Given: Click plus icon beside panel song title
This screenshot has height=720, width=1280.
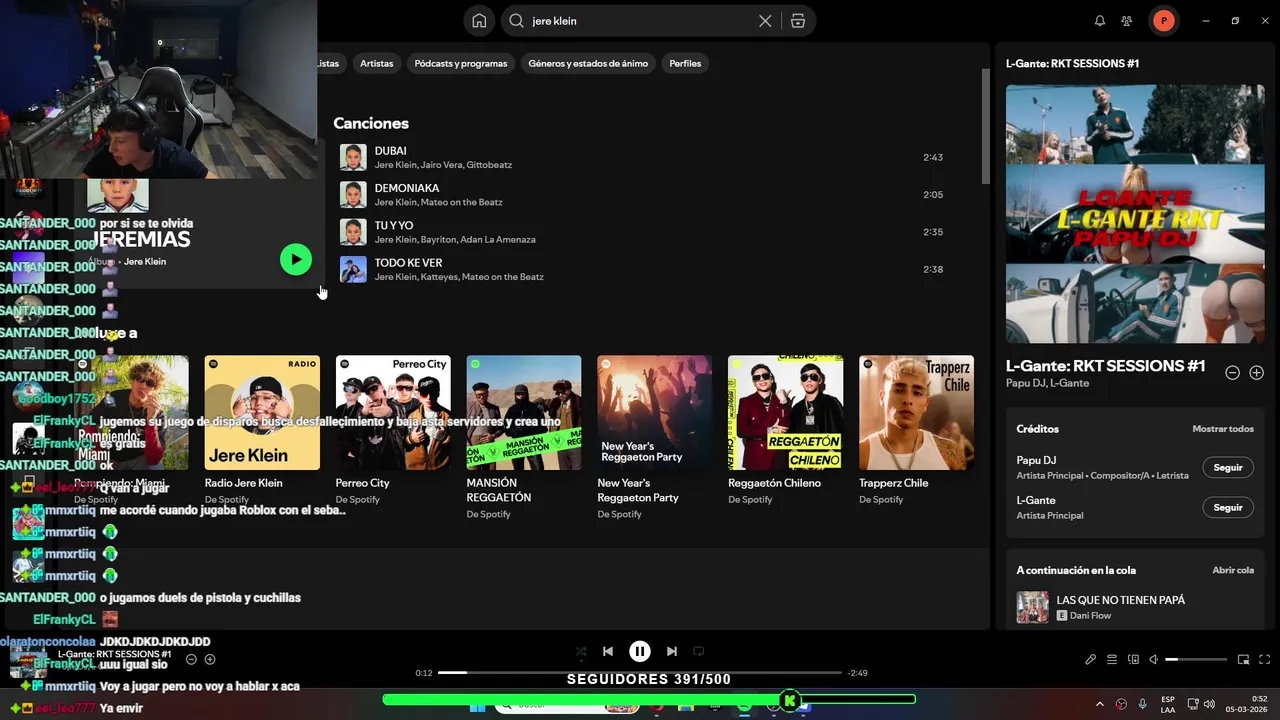Looking at the screenshot, I should pyautogui.click(x=1257, y=373).
